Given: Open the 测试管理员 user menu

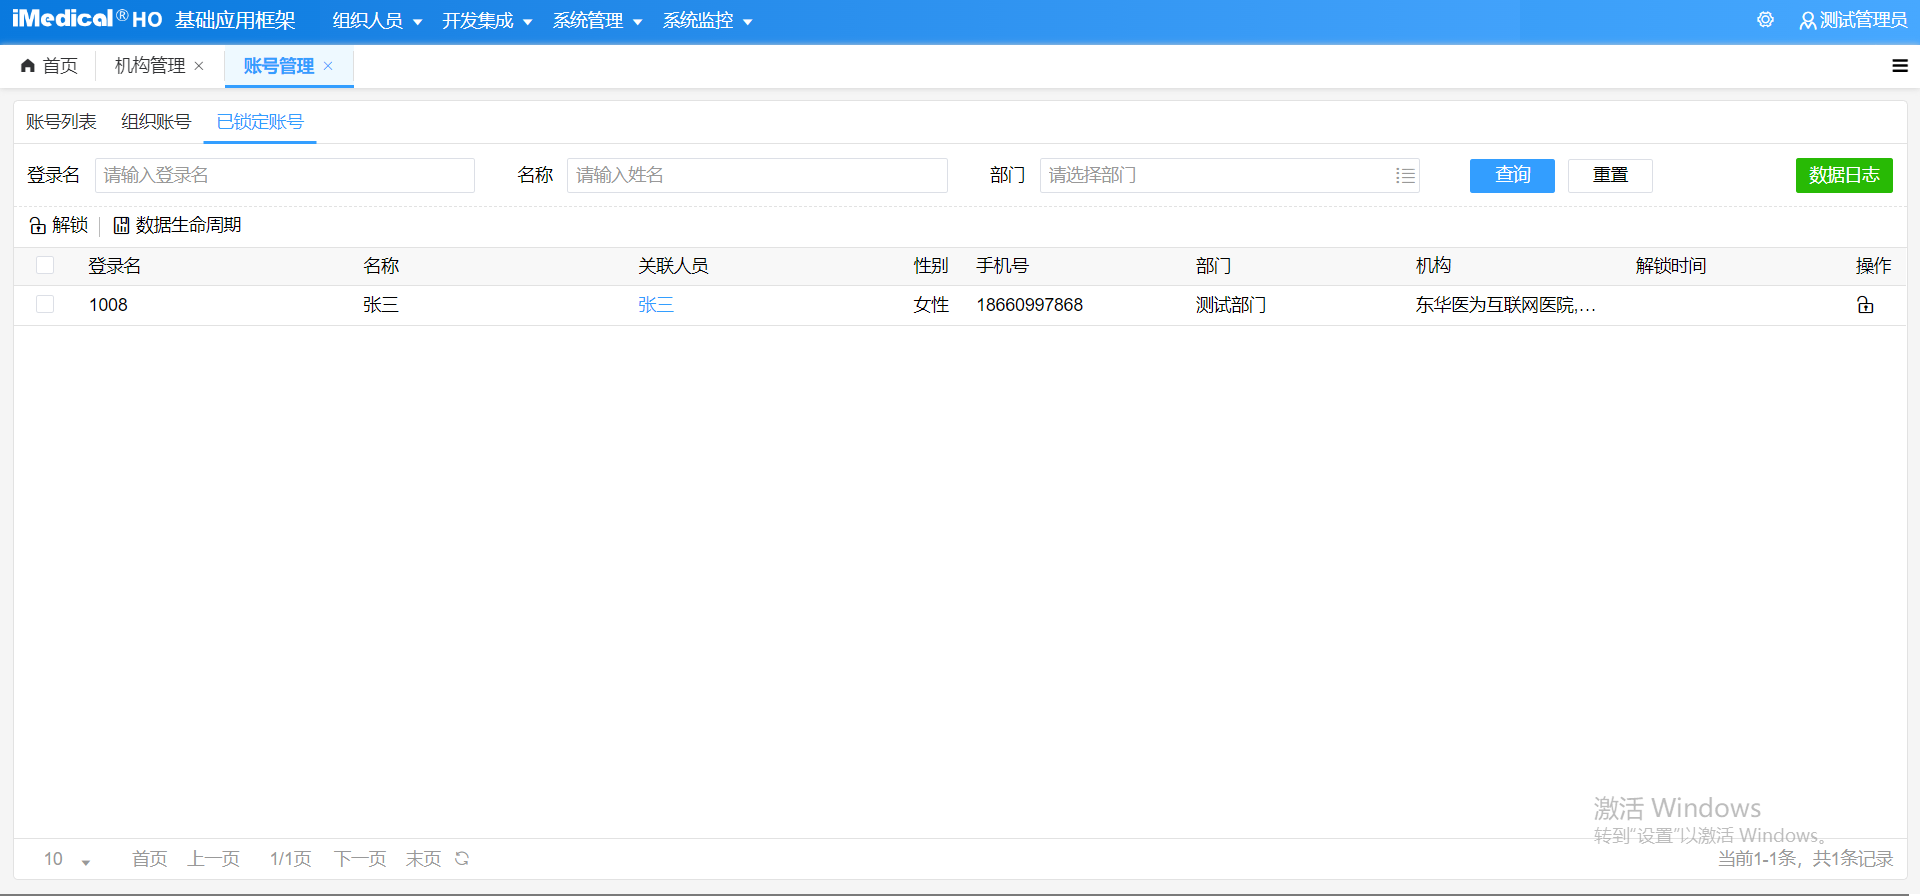Looking at the screenshot, I should pos(1853,20).
